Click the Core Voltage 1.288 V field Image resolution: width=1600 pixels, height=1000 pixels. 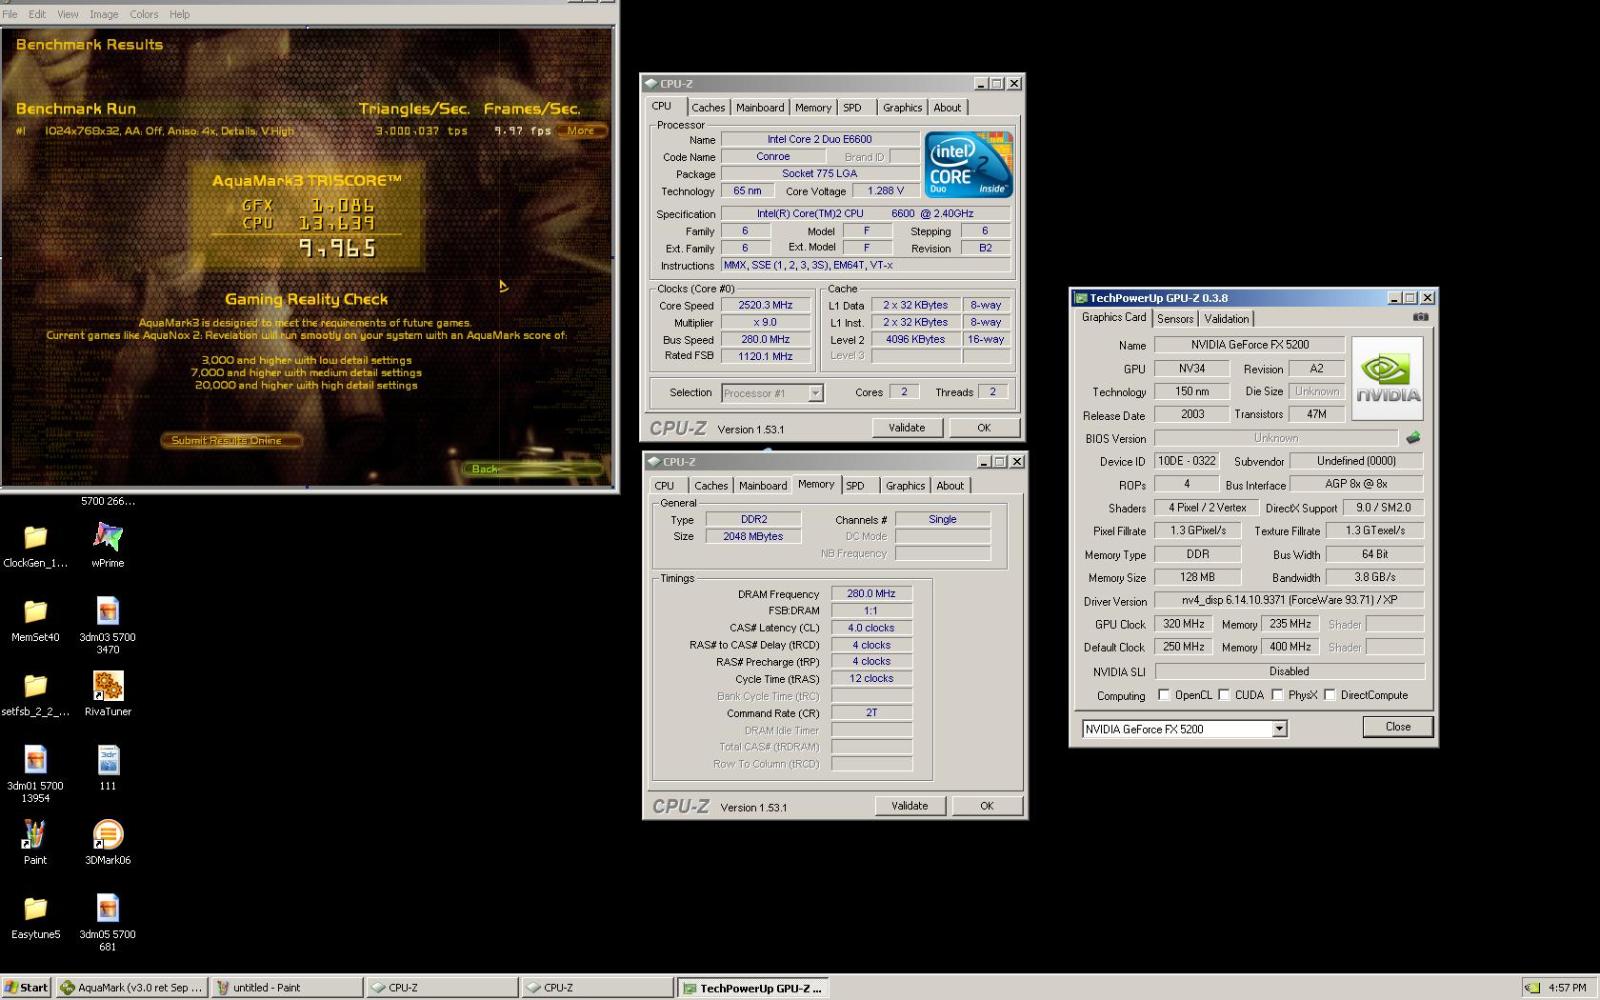pyautogui.click(x=886, y=191)
